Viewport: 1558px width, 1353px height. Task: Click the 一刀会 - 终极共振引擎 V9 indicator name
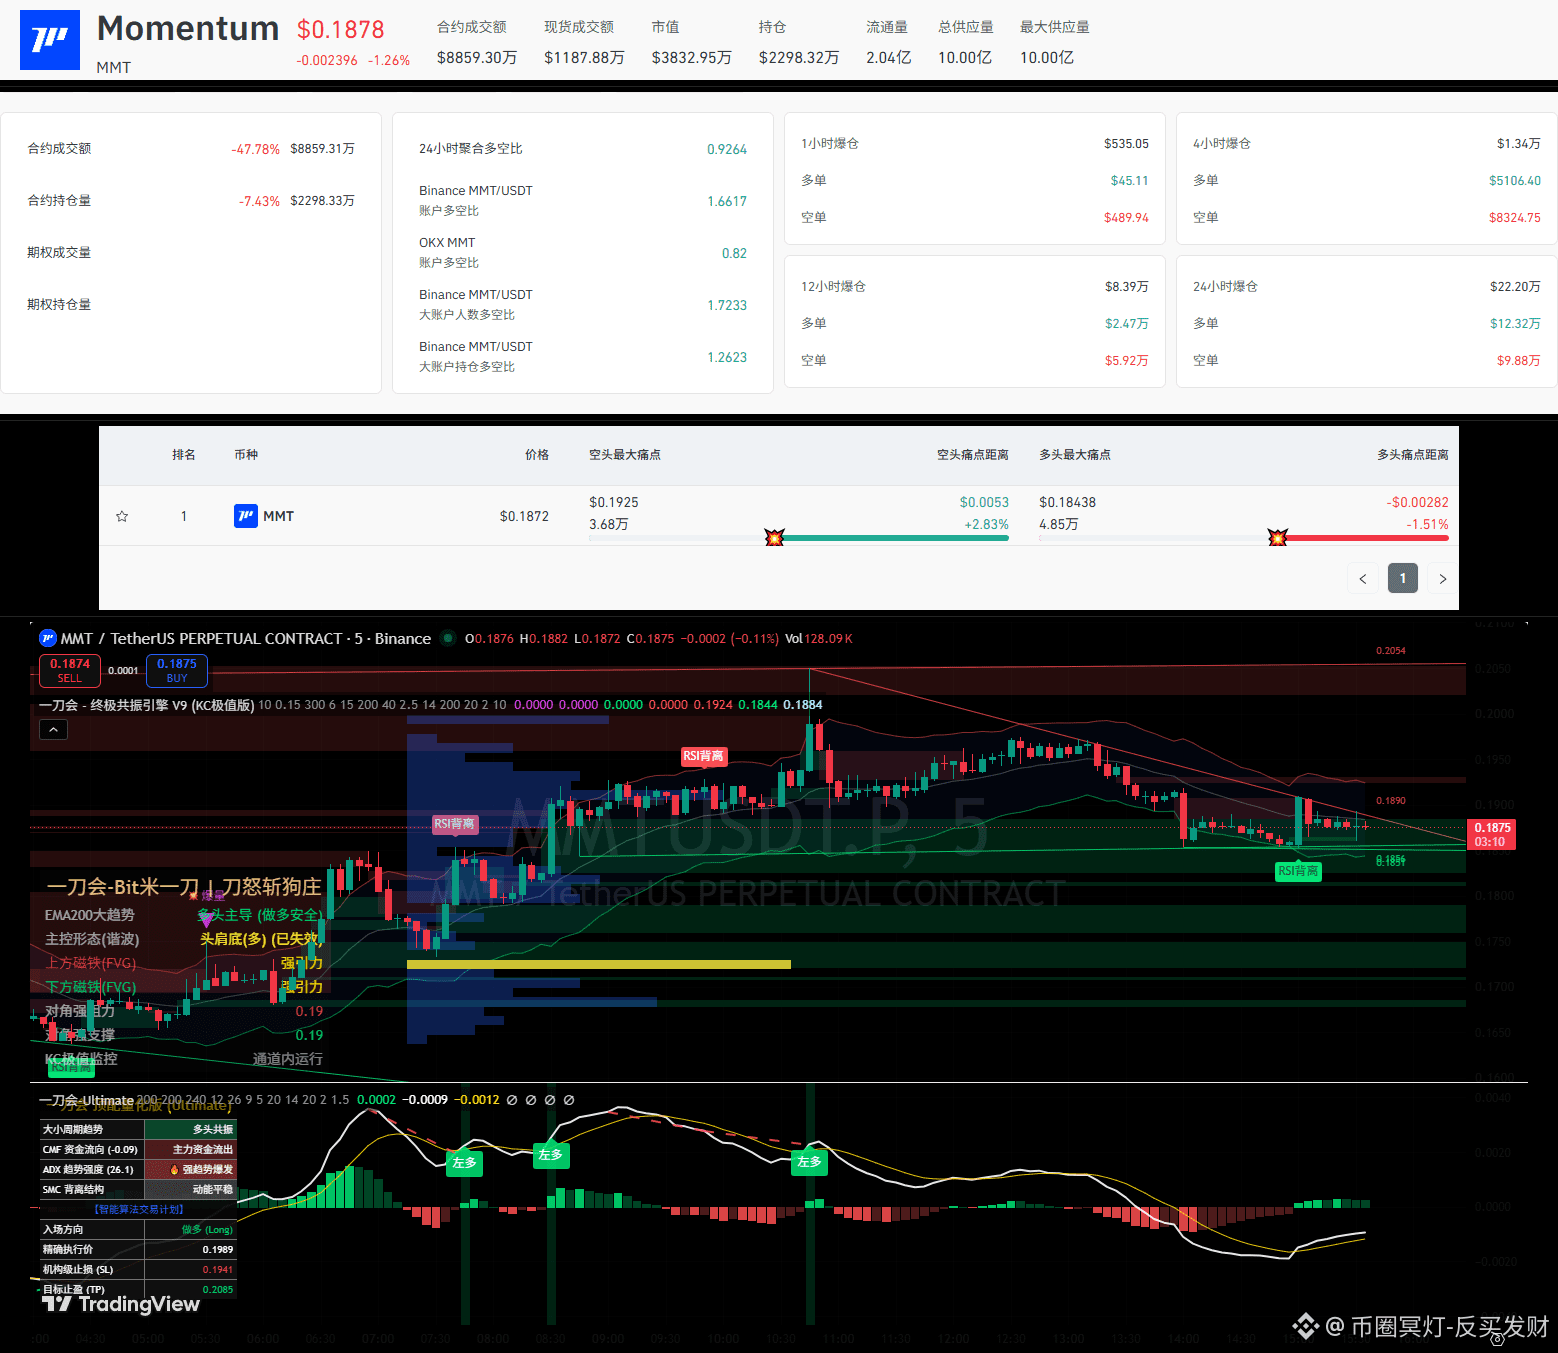pyautogui.click(x=147, y=705)
